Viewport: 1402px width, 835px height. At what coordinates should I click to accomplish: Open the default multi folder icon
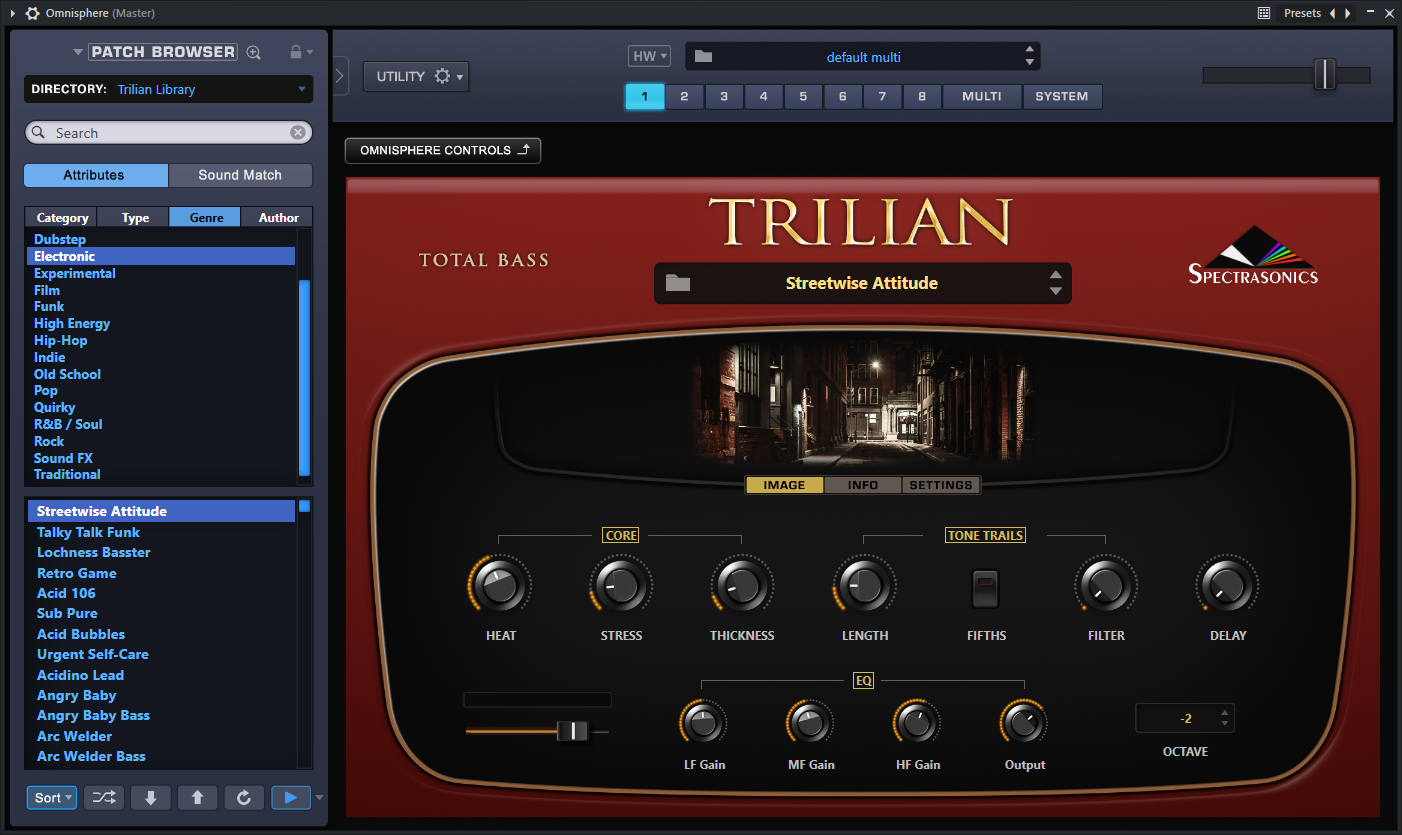tap(703, 57)
